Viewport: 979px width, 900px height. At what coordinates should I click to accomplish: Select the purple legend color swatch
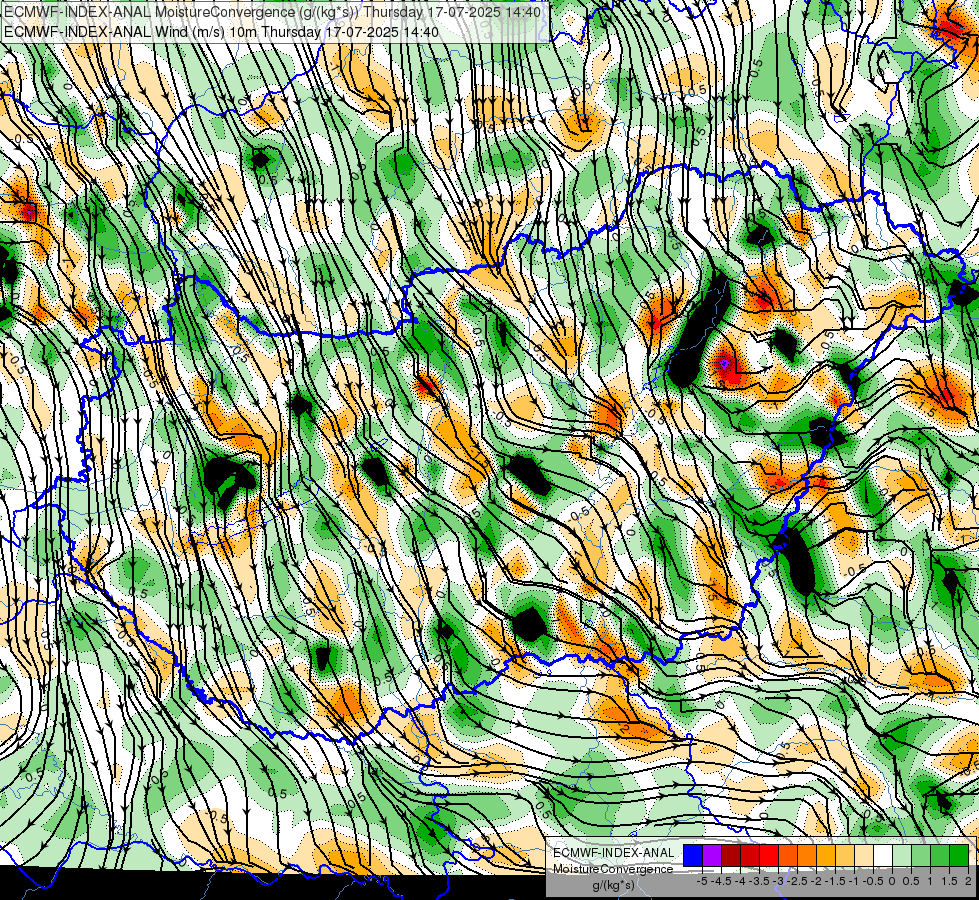[x=712, y=855]
